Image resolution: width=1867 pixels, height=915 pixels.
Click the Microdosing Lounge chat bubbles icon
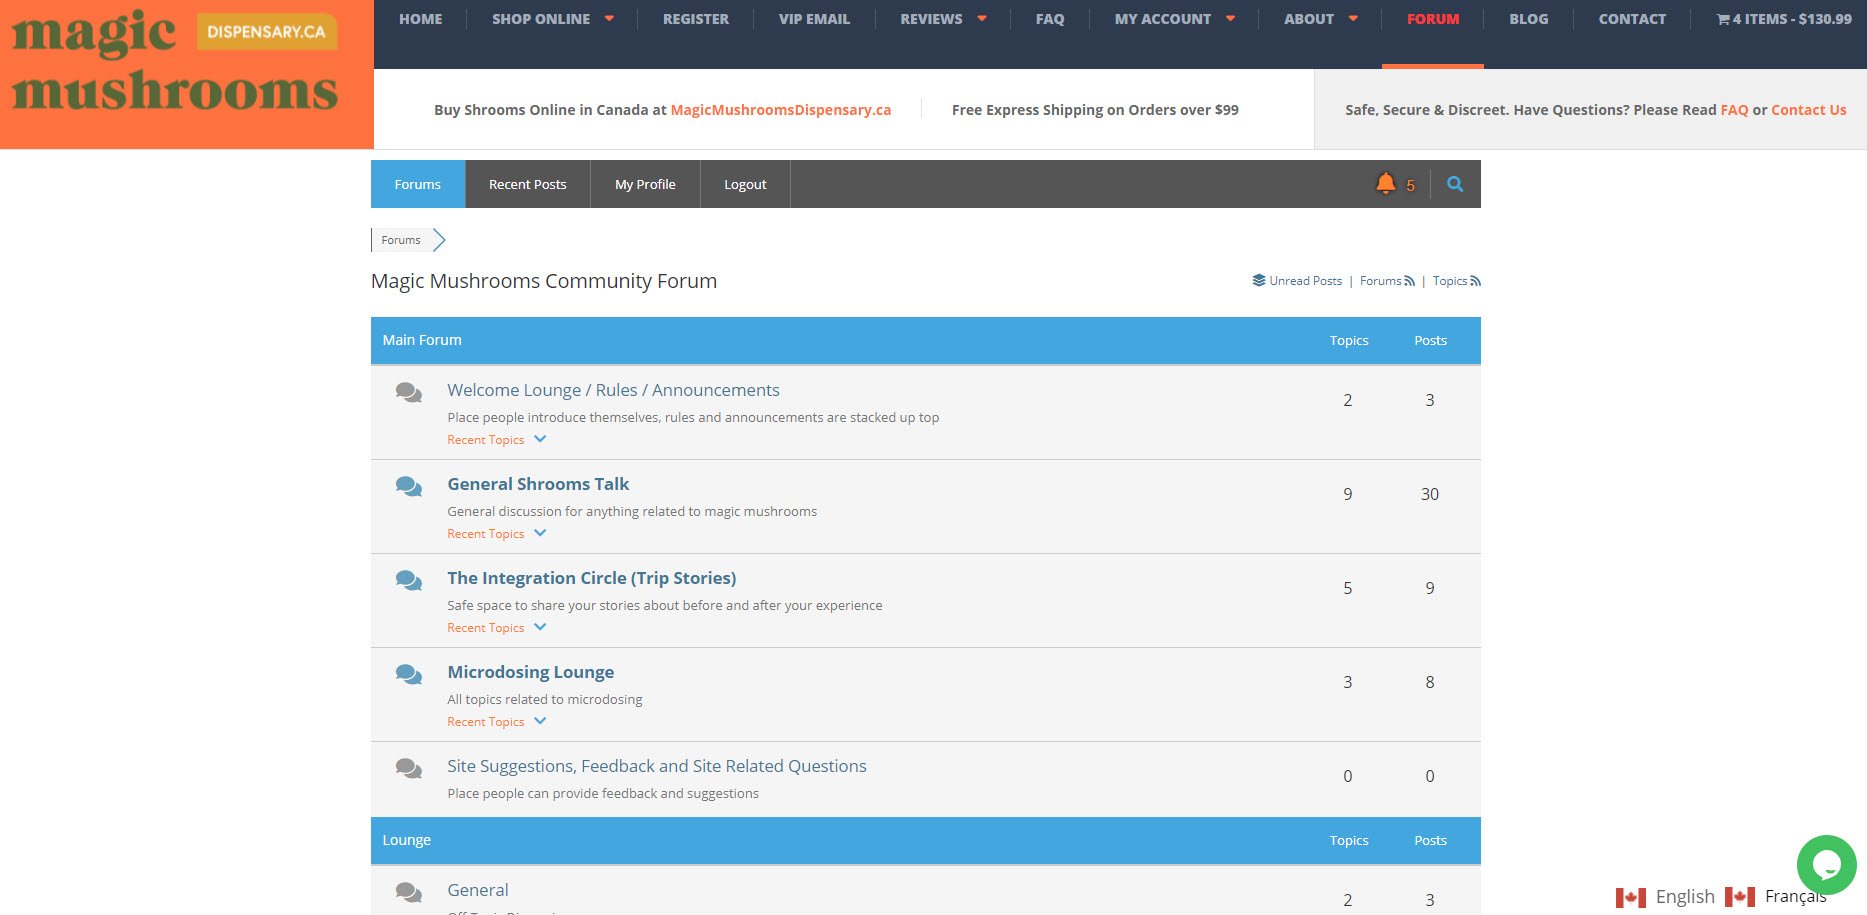[408, 675]
